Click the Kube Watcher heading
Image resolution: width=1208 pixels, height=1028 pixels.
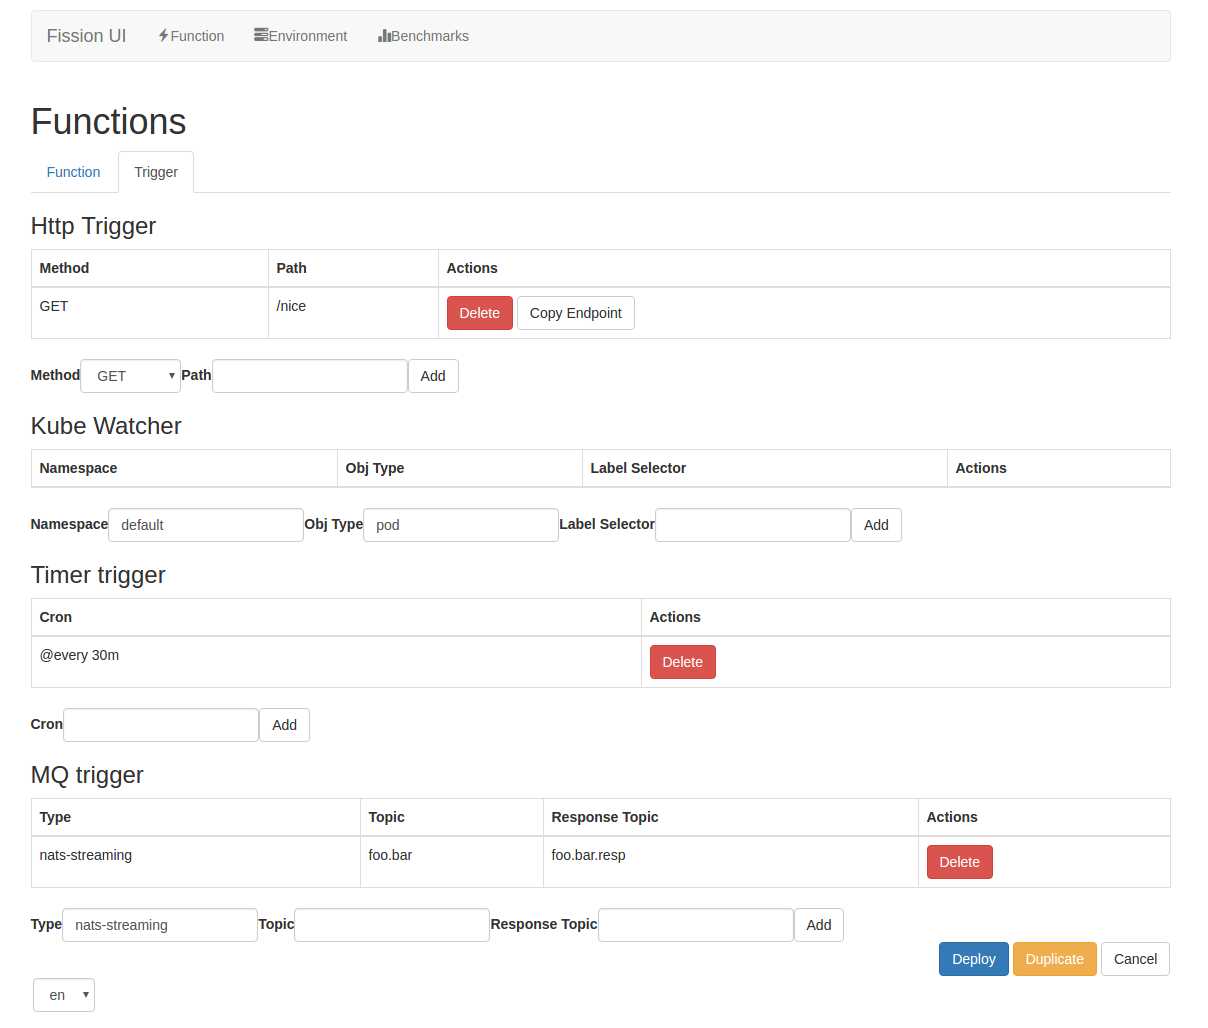[106, 426]
